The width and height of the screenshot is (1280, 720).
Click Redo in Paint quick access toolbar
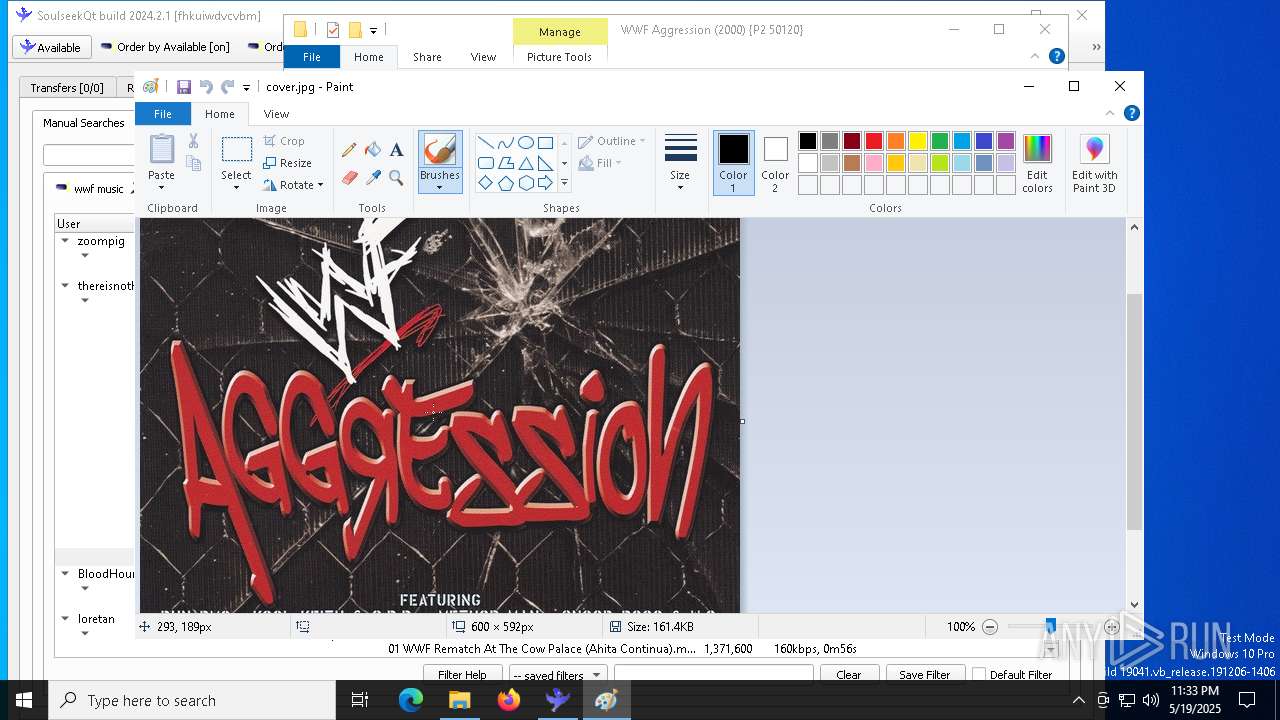[228, 87]
